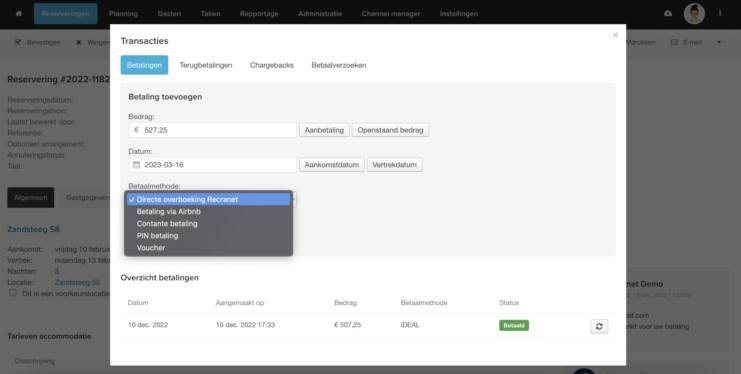Open the Instellingen menu

[x=459, y=14]
